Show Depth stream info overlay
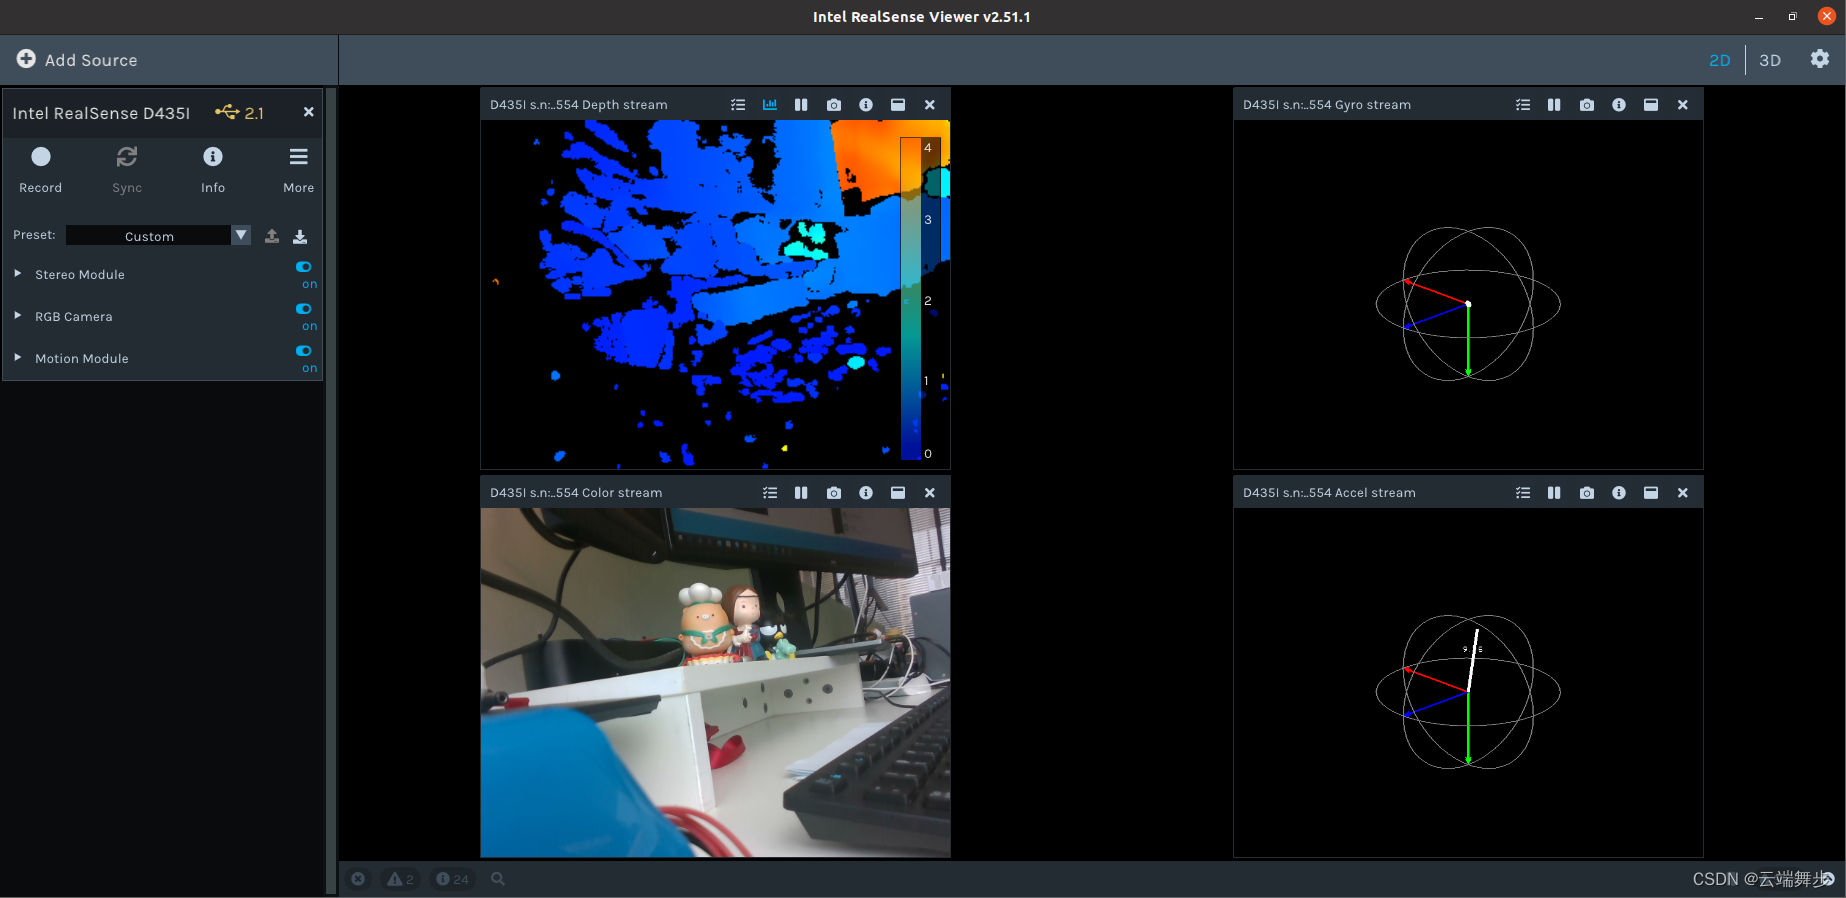Screen dimensions: 1846x898 tap(866, 105)
